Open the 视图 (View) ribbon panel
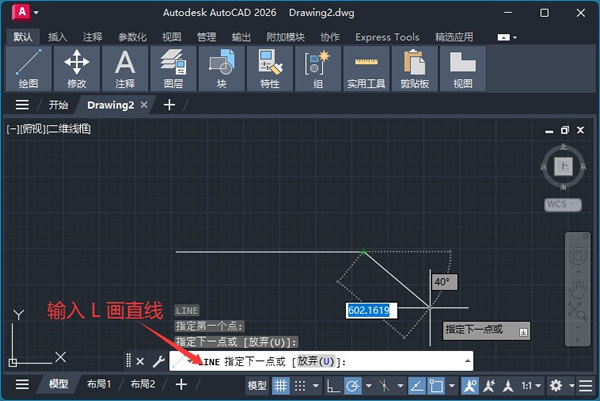 click(462, 68)
